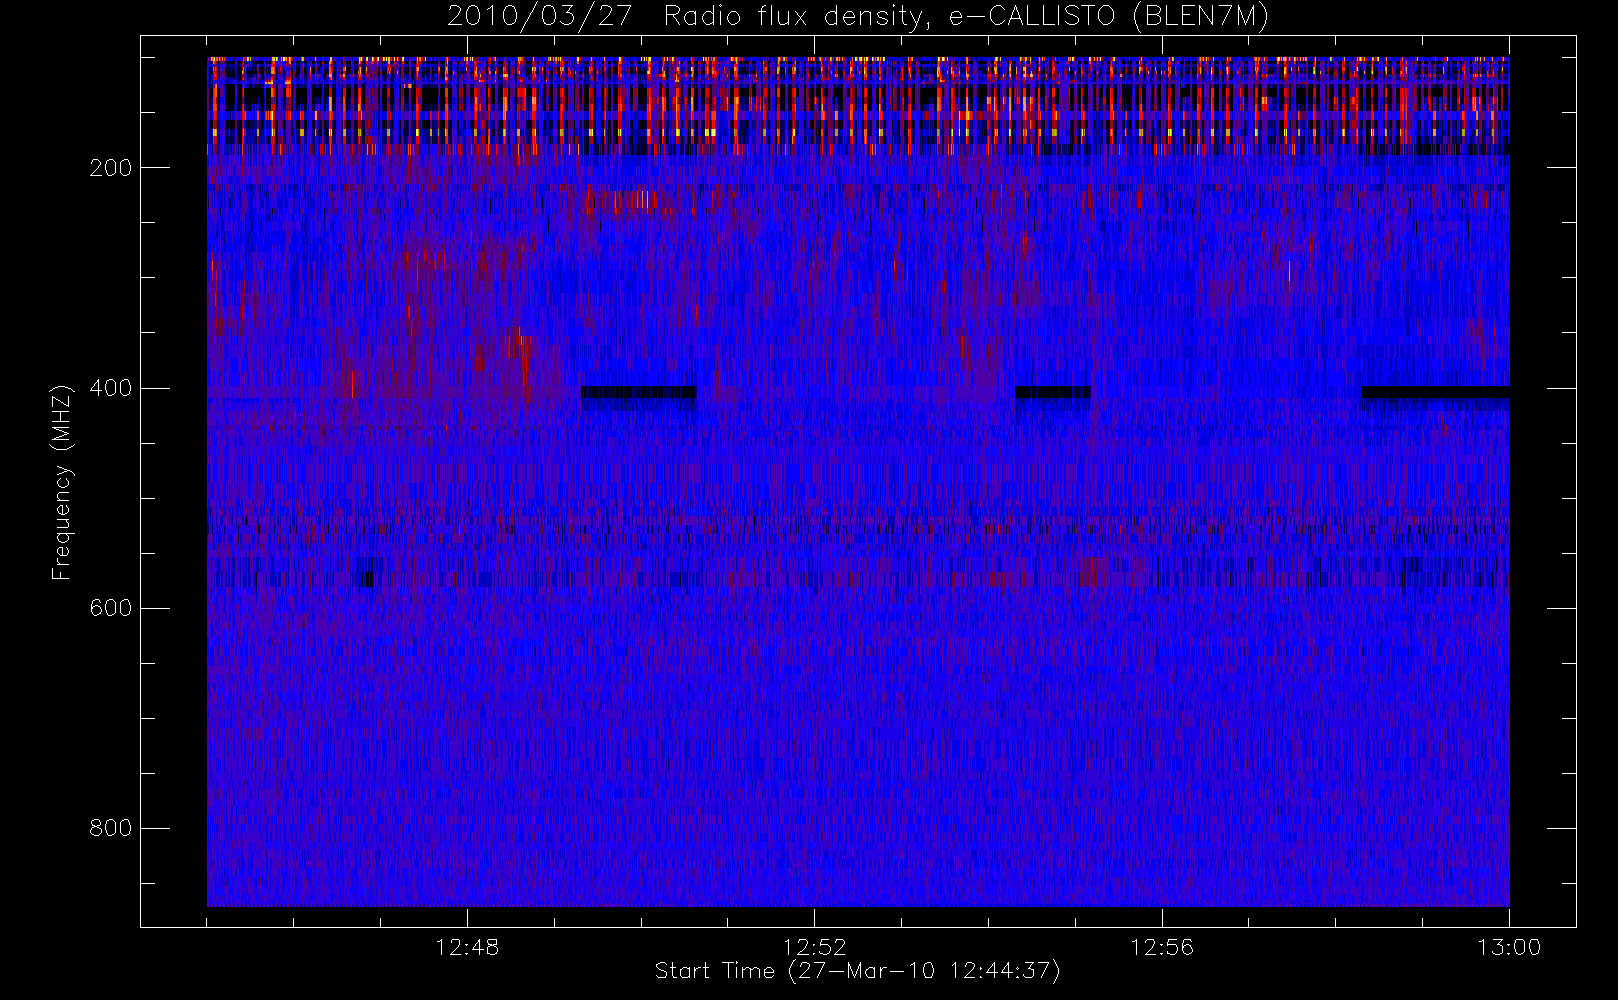Click the 13:00 time tick label

coord(1509,947)
